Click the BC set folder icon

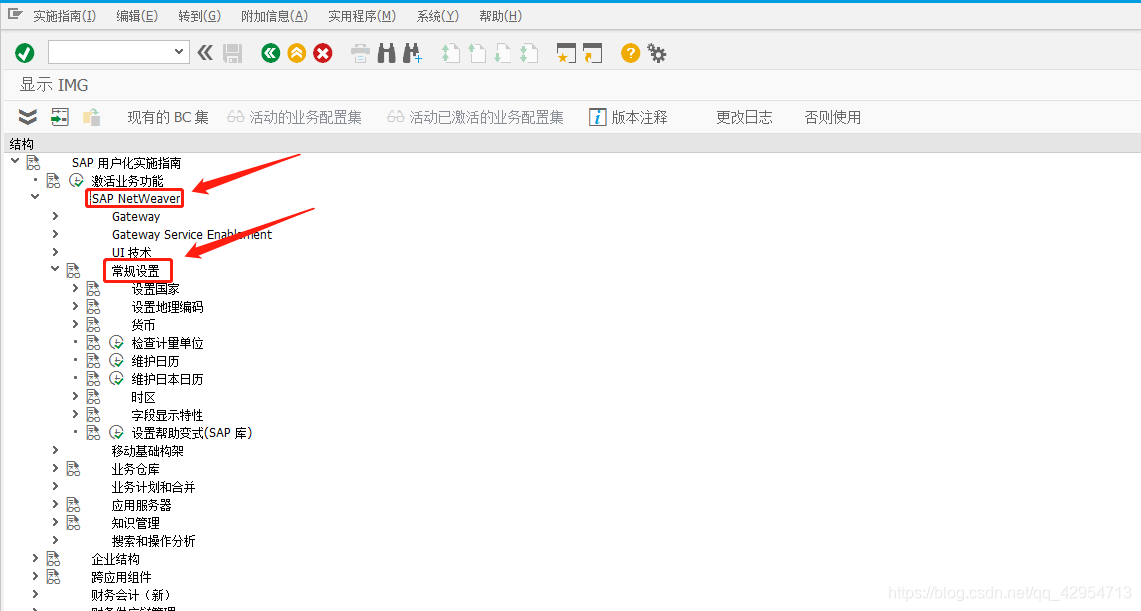pyautogui.click(x=91, y=116)
